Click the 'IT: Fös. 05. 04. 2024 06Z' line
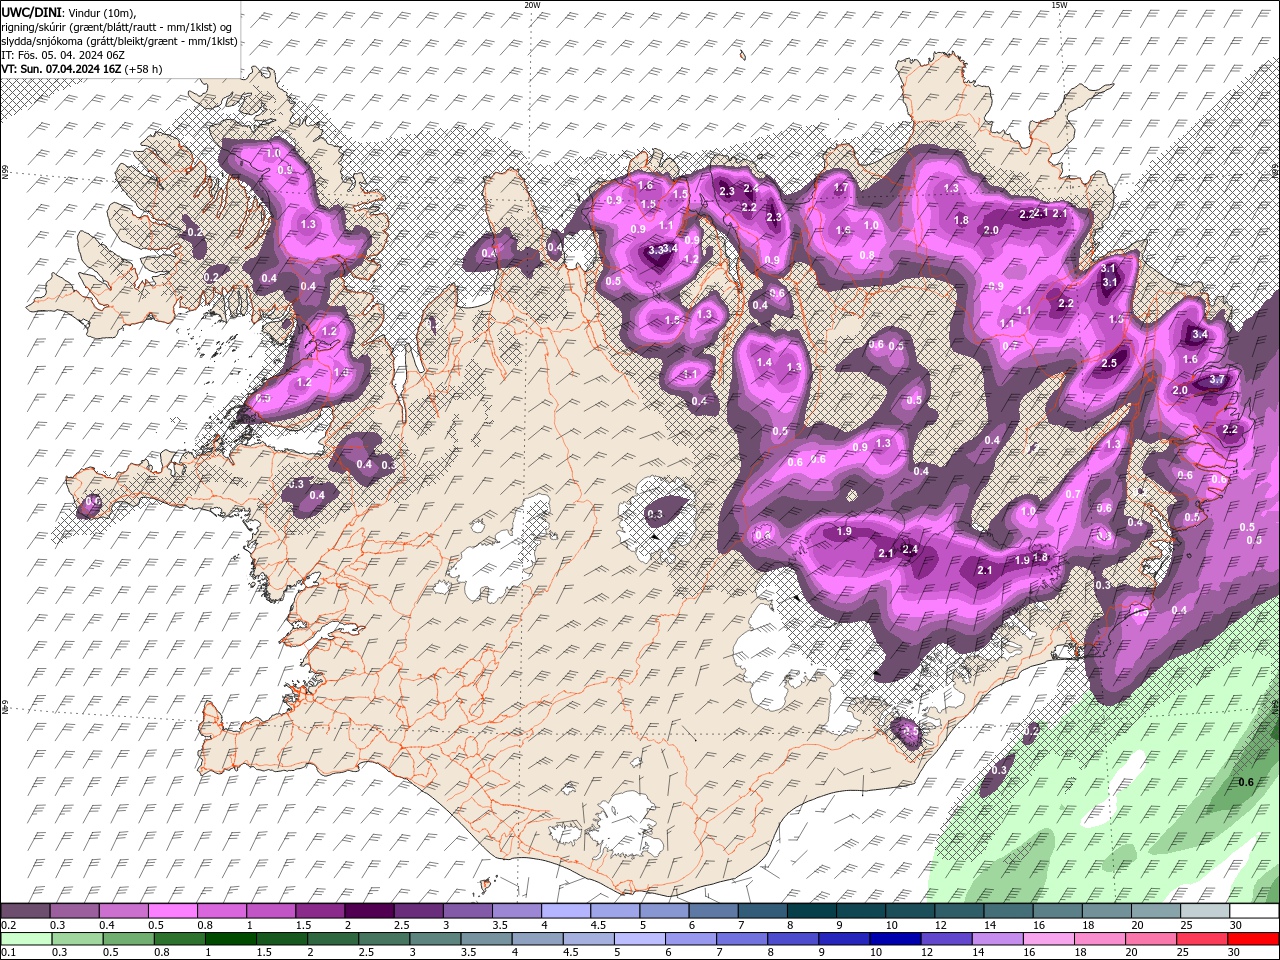 [63, 55]
